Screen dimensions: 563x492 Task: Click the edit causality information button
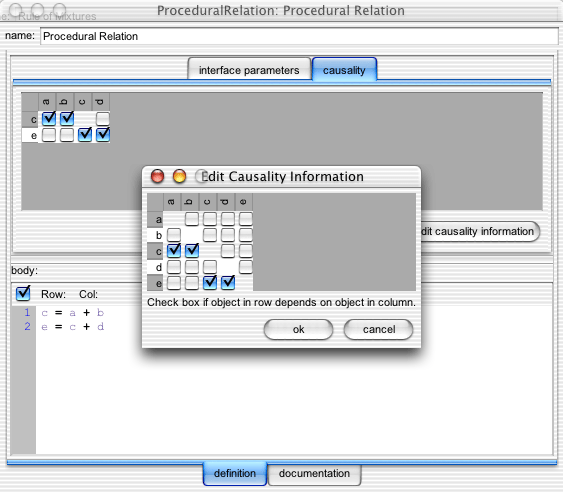tap(480, 231)
